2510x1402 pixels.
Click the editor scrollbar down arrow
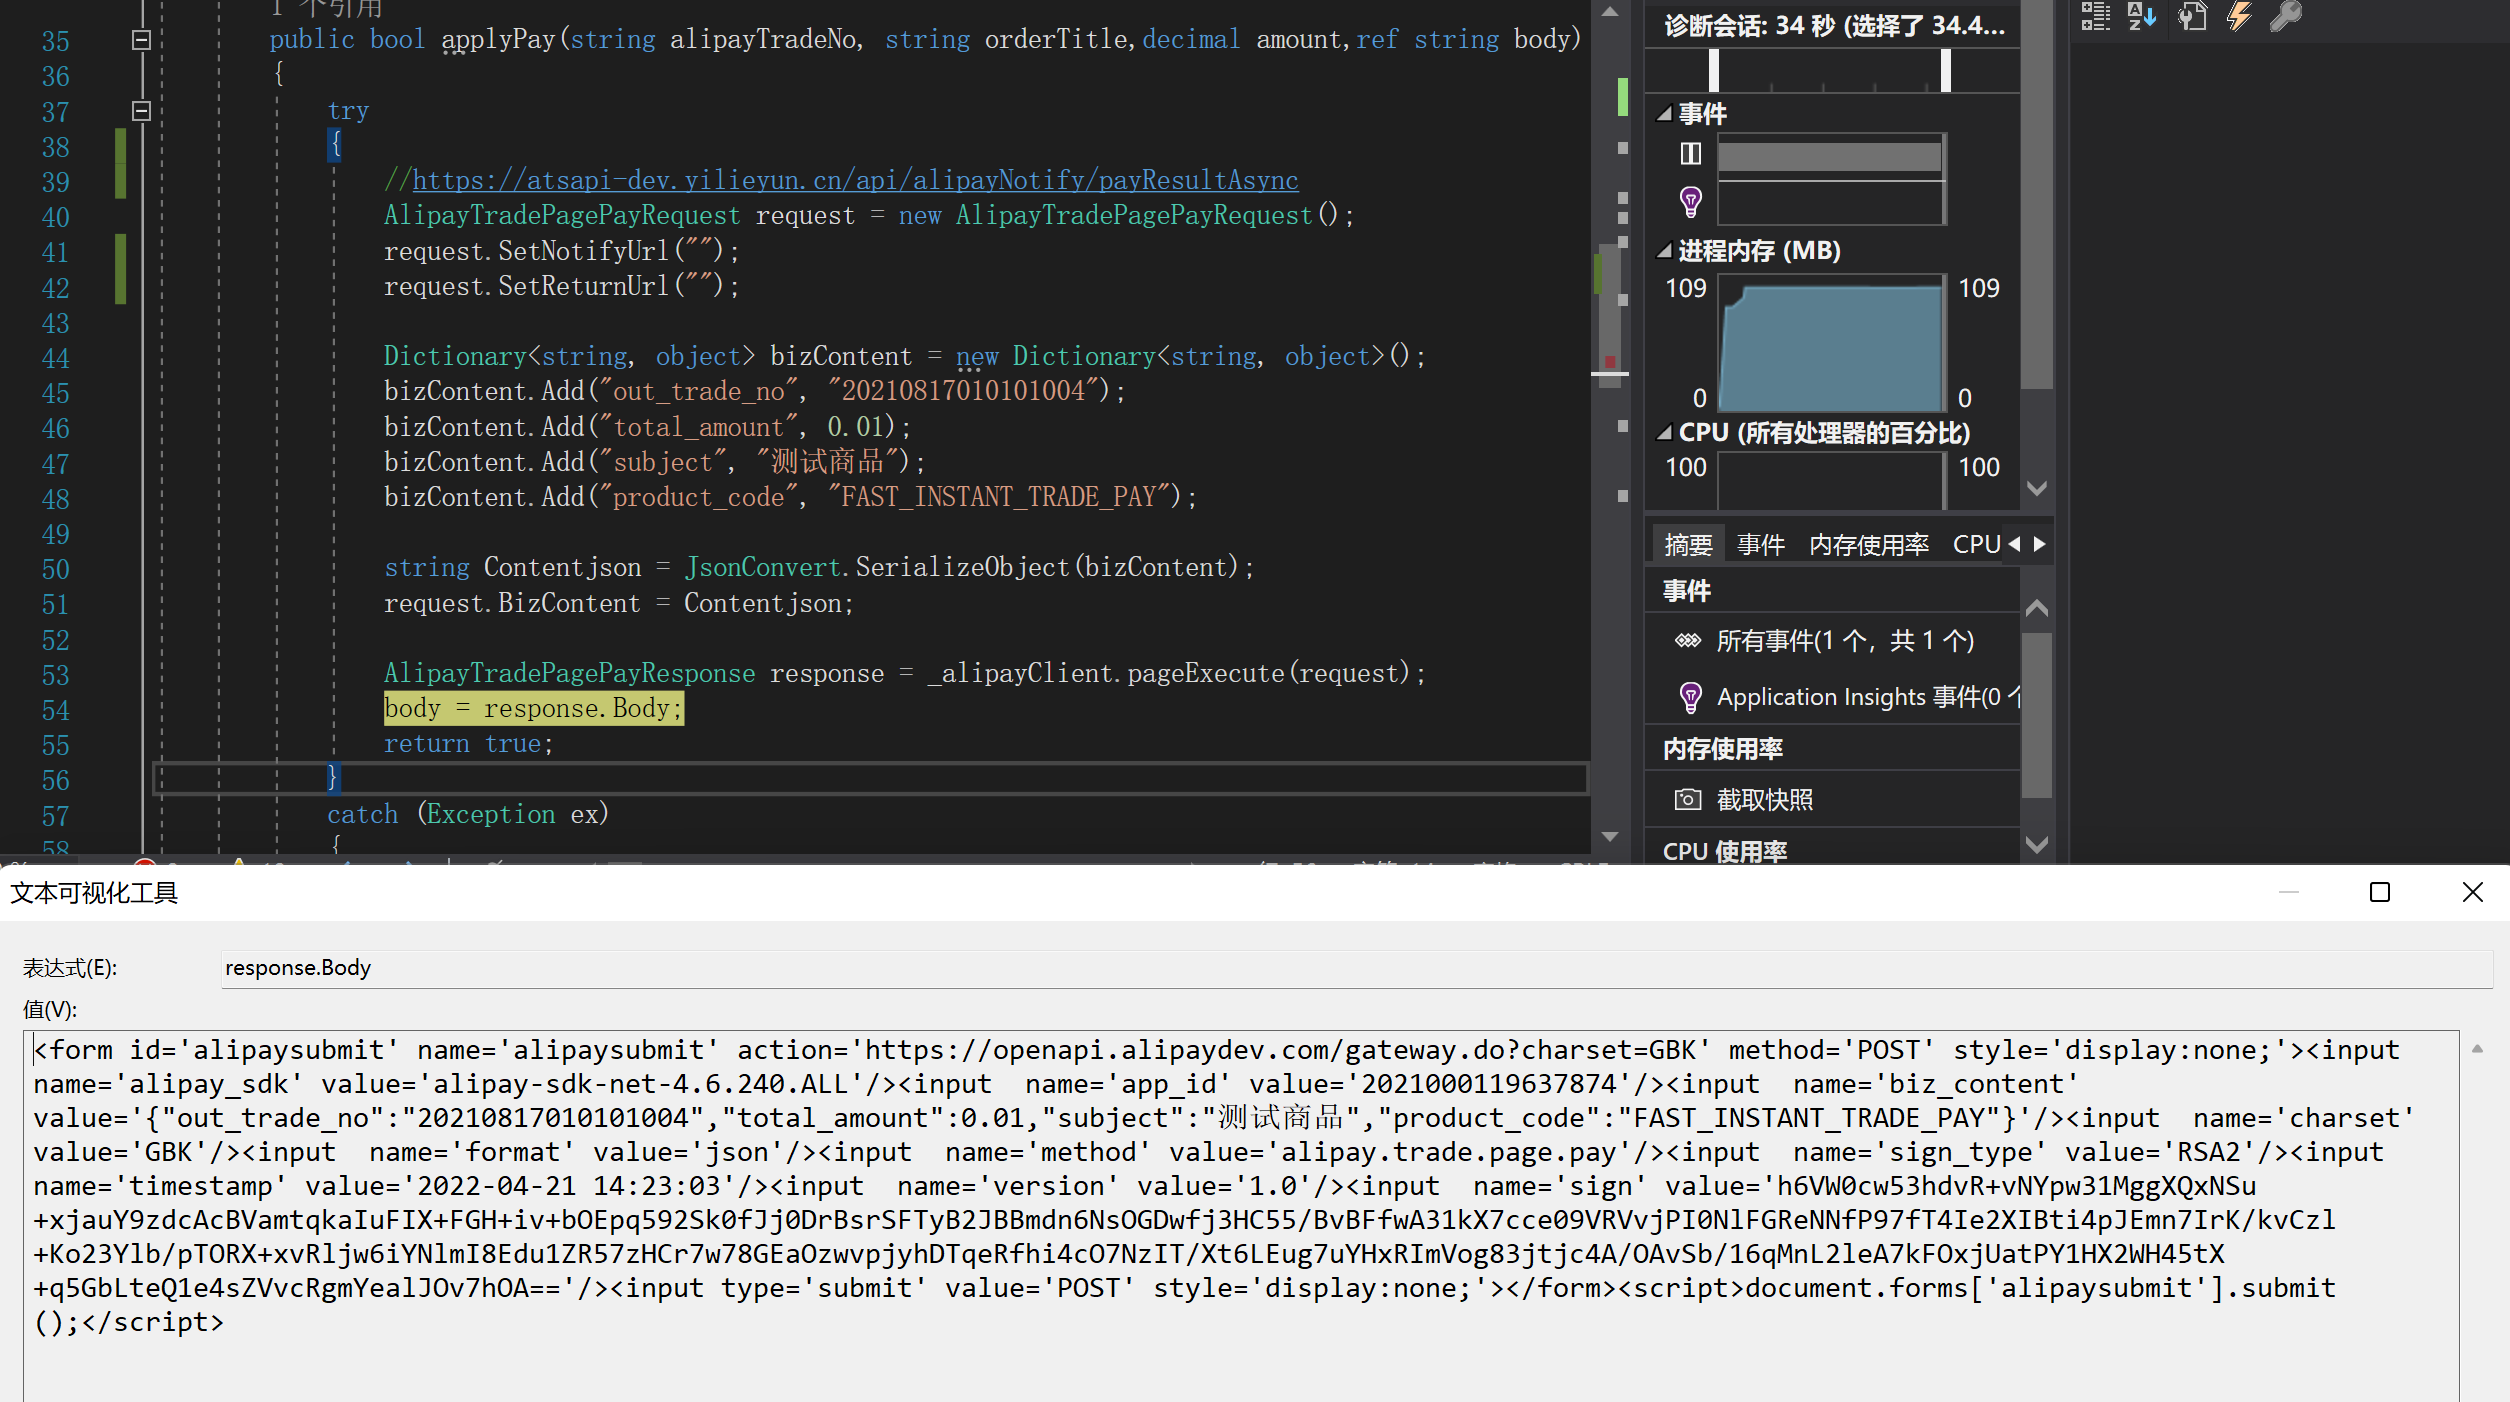[1609, 836]
